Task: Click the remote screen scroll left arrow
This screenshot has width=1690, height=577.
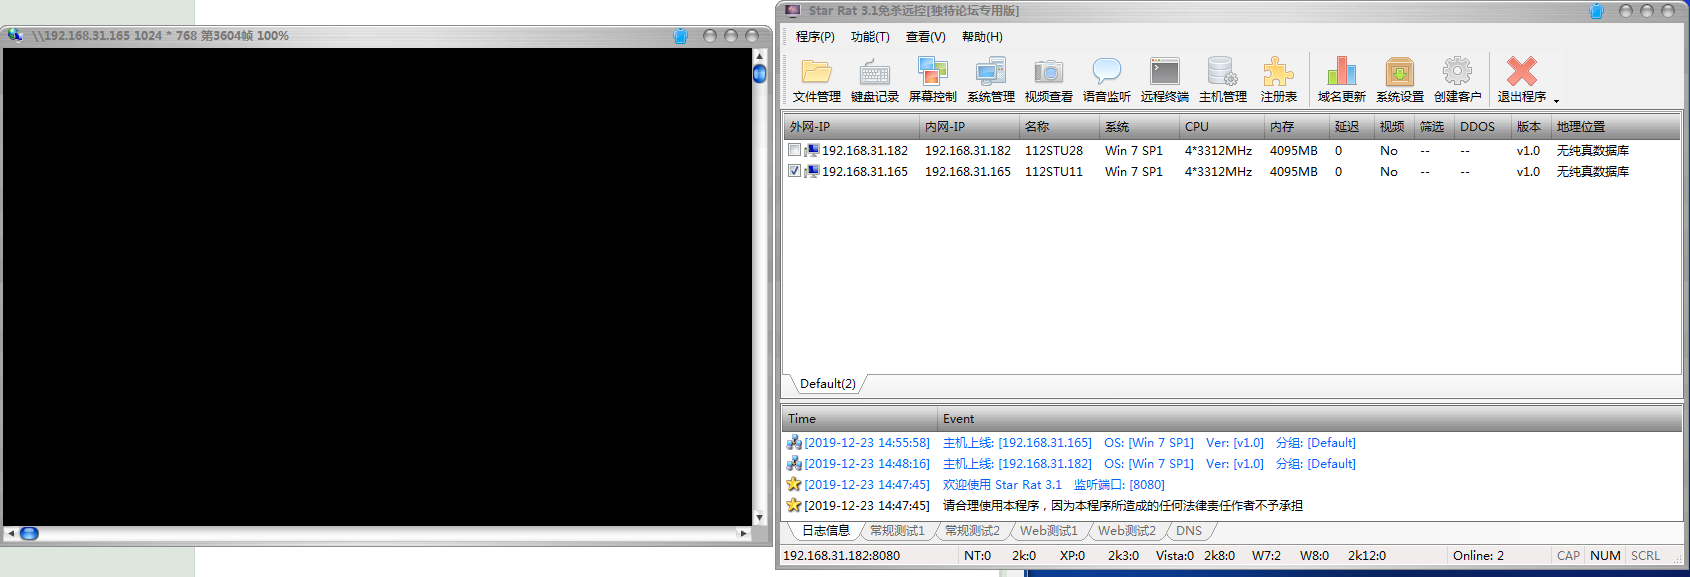Action: [11, 533]
